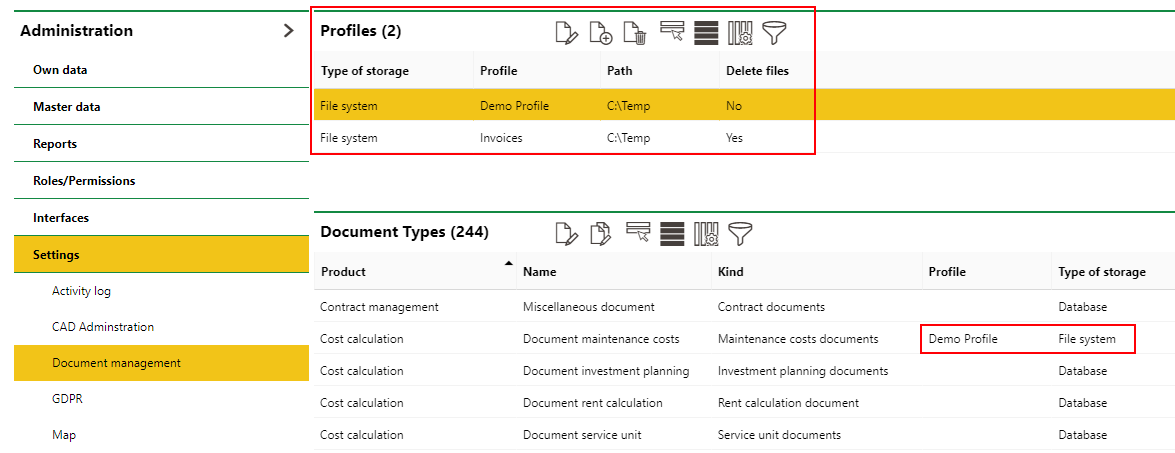Click the delete profile trash icon
1175x453 pixels.
(635, 33)
